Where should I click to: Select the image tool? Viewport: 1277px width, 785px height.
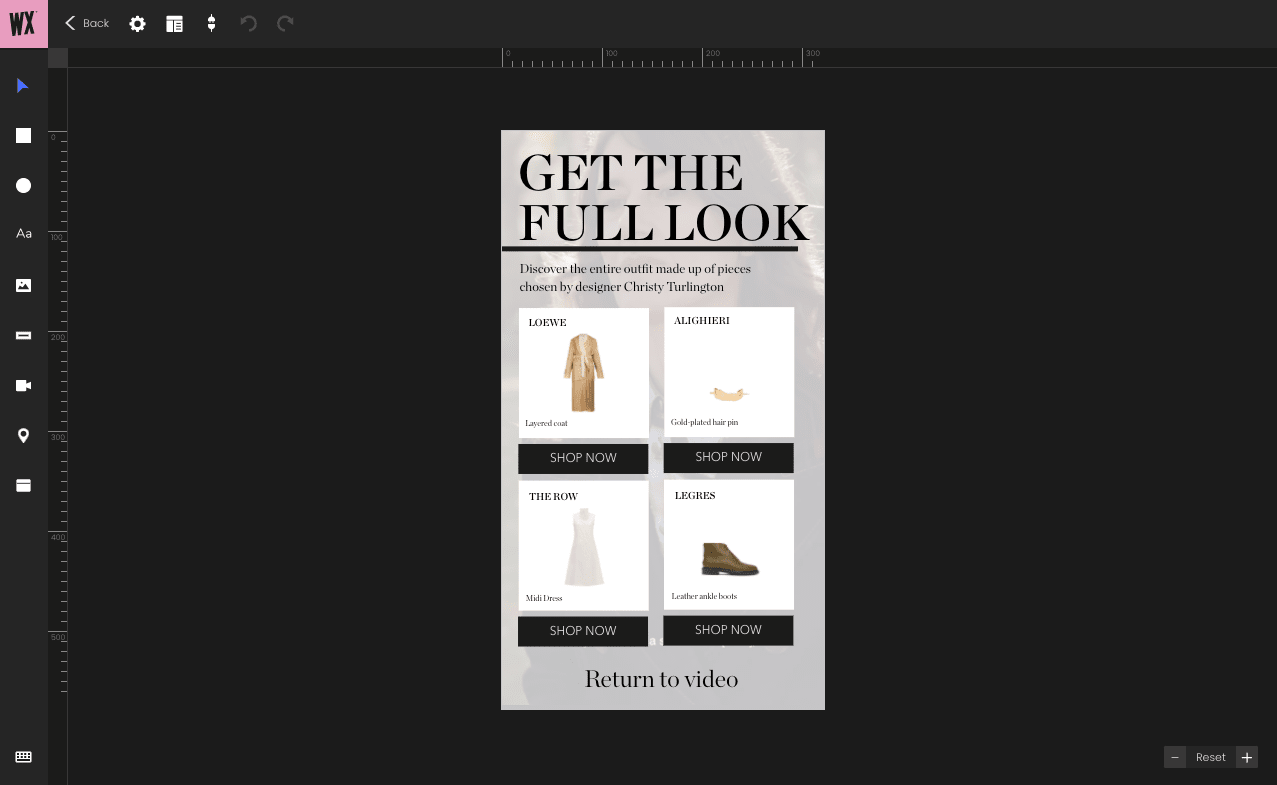[x=24, y=286]
